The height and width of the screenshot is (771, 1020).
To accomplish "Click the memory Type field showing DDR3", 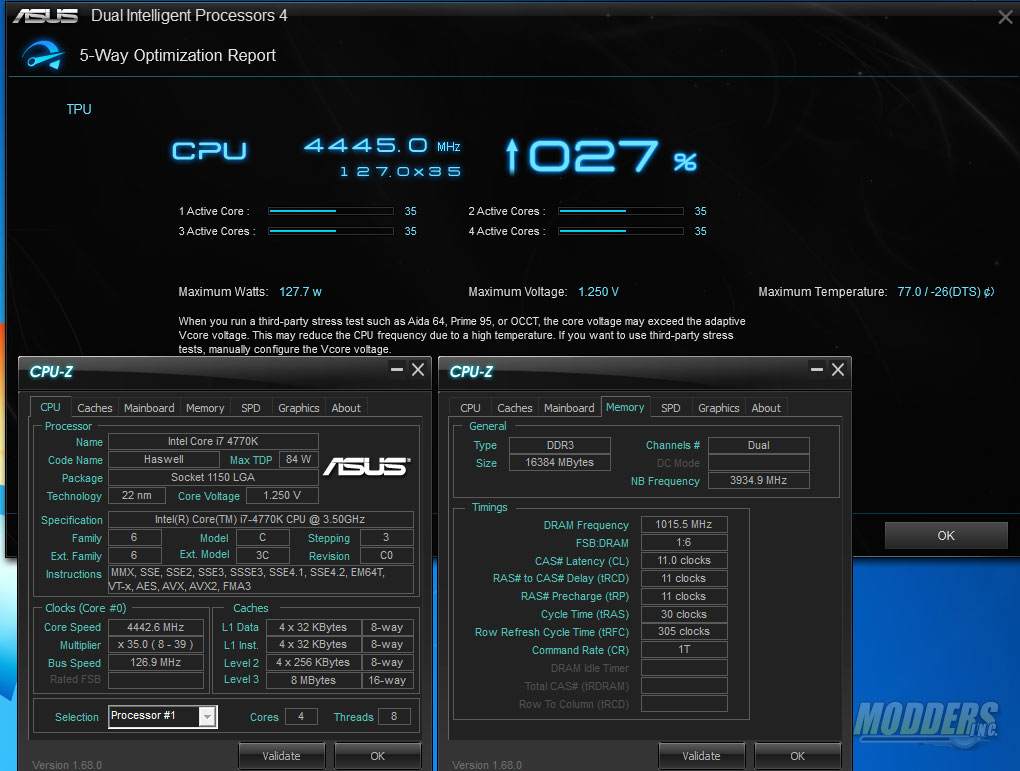I will tap(560, 445).
